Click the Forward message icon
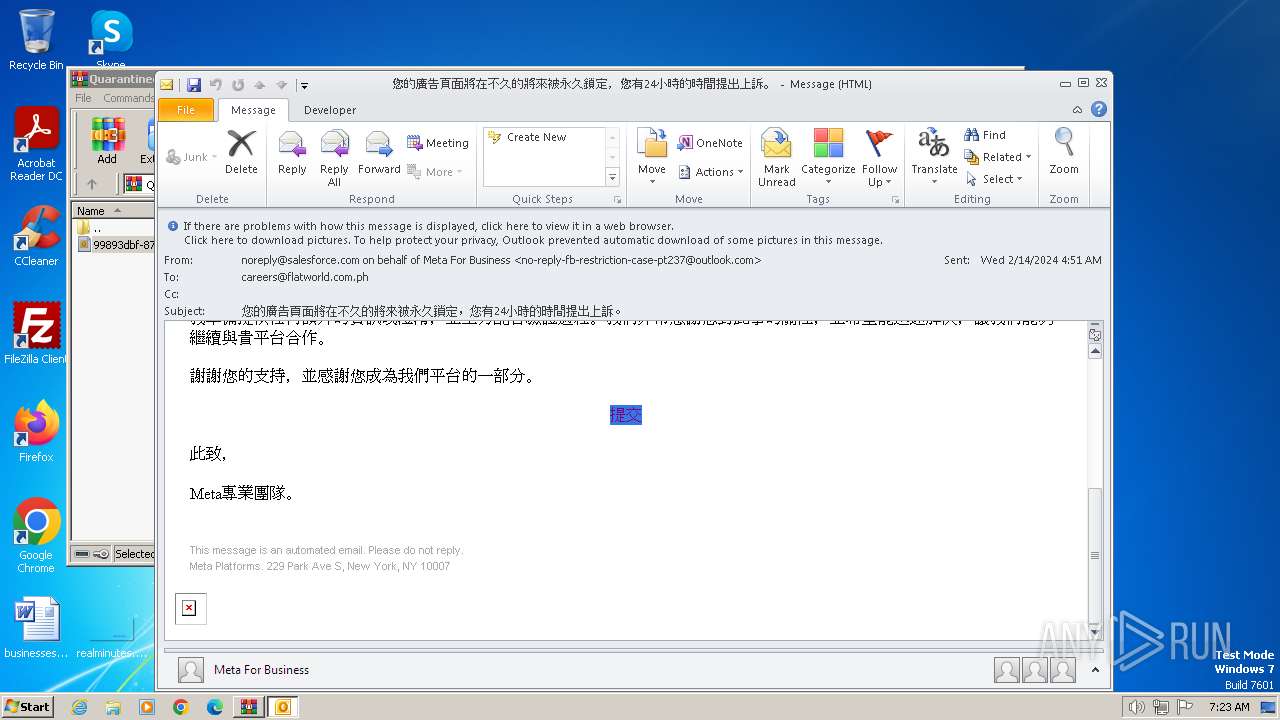 [379, 152]
